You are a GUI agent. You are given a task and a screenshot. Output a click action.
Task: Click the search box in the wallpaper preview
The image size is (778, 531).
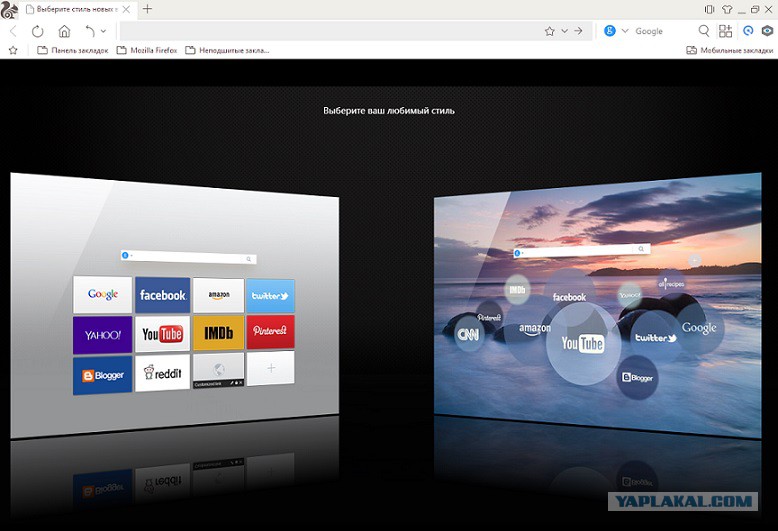(582, 251)
